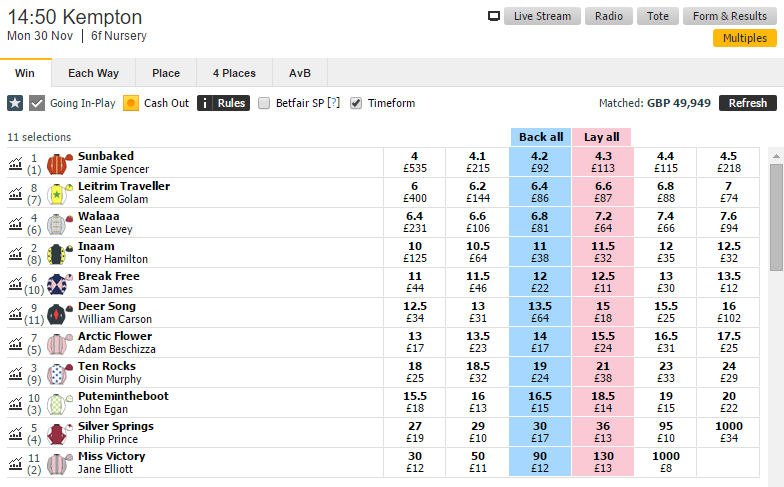
Task: Open the 4 Places tab
Action: [234, 73]
